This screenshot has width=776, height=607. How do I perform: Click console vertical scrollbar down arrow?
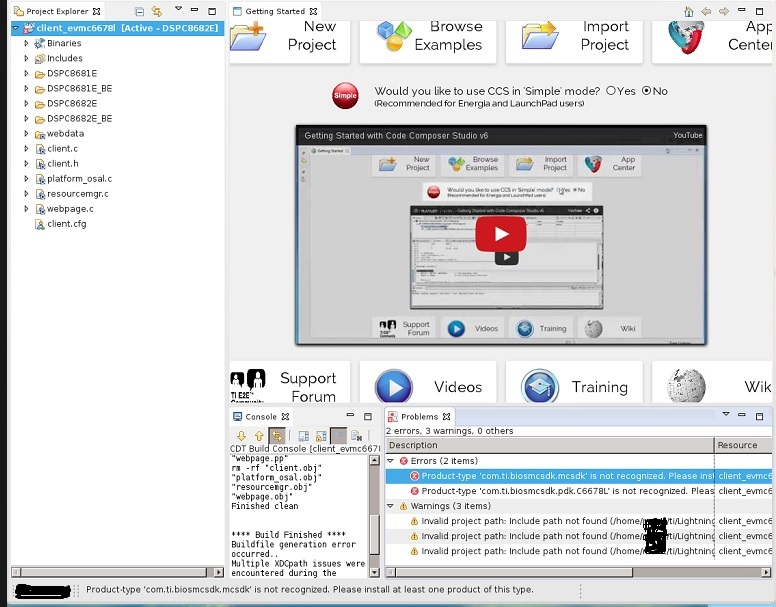375,572
